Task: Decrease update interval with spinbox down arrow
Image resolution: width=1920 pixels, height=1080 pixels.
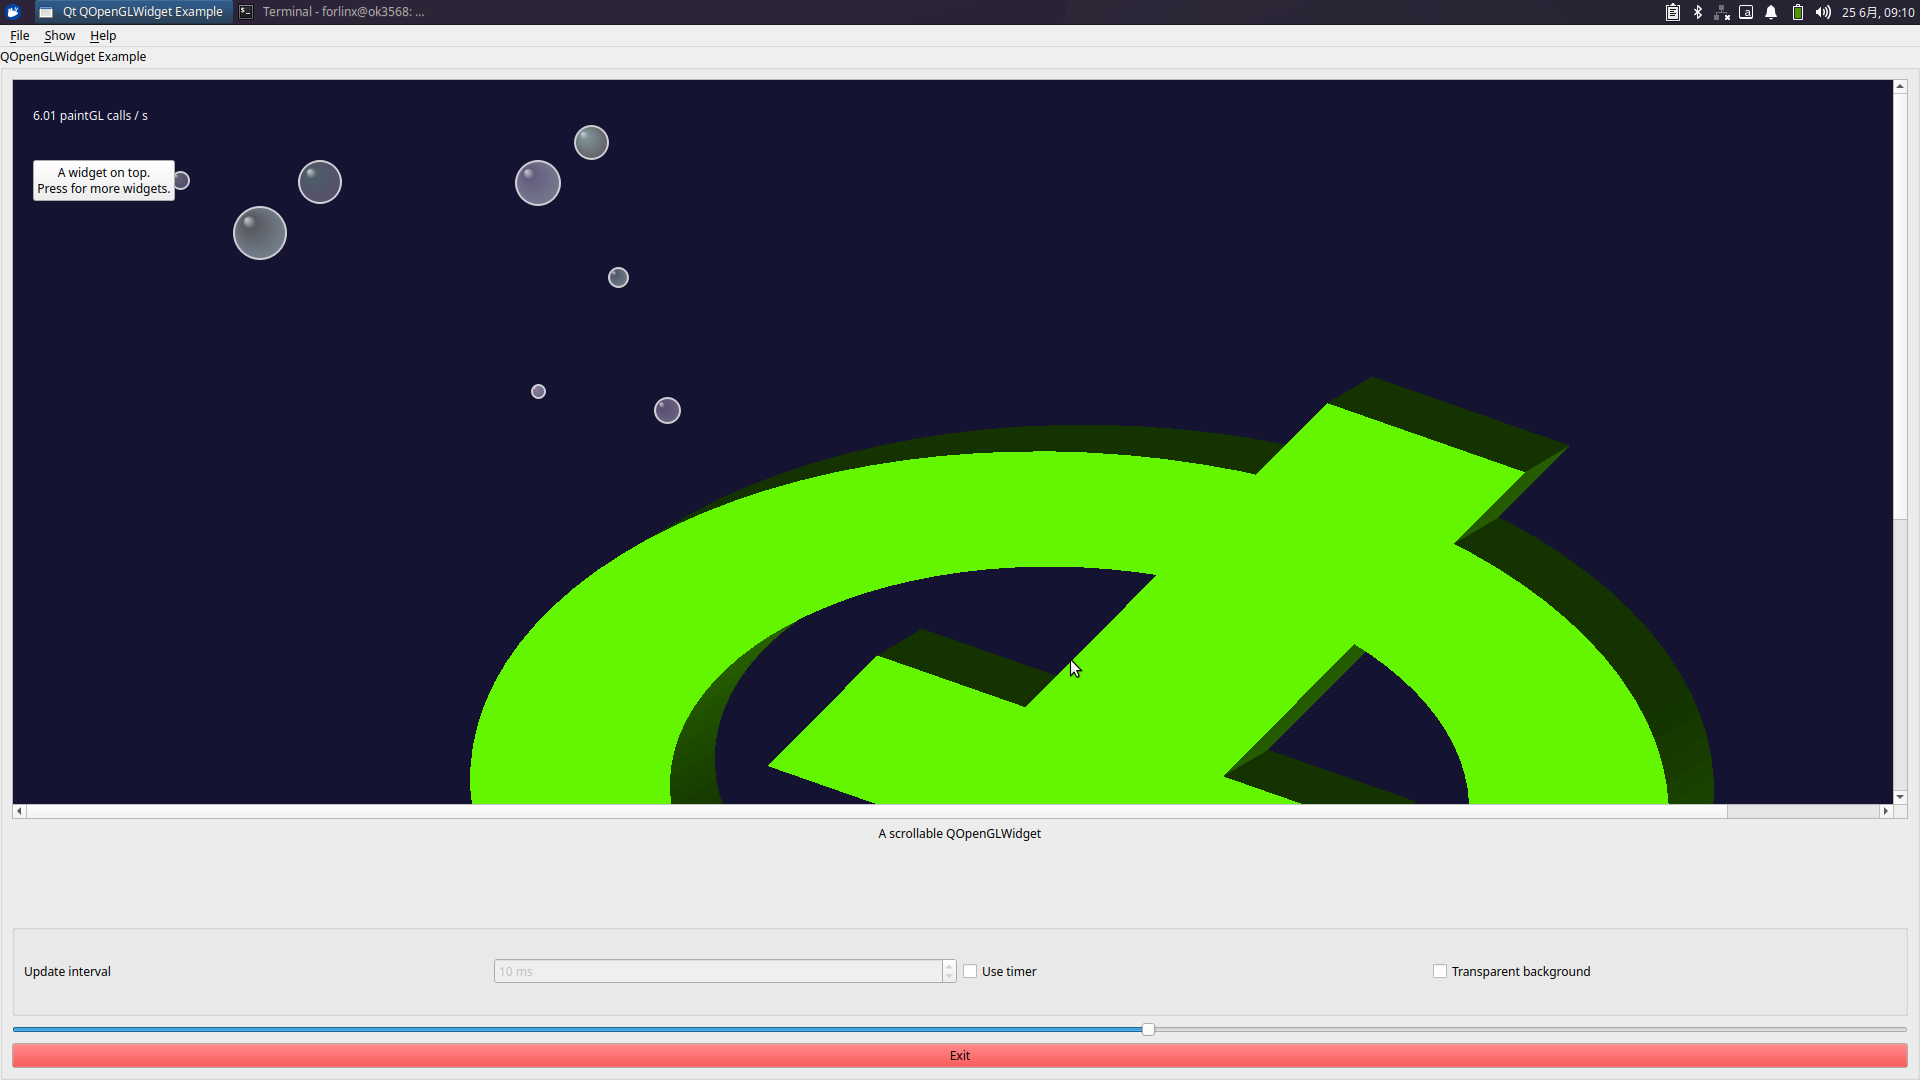Action: pos(949,976)
